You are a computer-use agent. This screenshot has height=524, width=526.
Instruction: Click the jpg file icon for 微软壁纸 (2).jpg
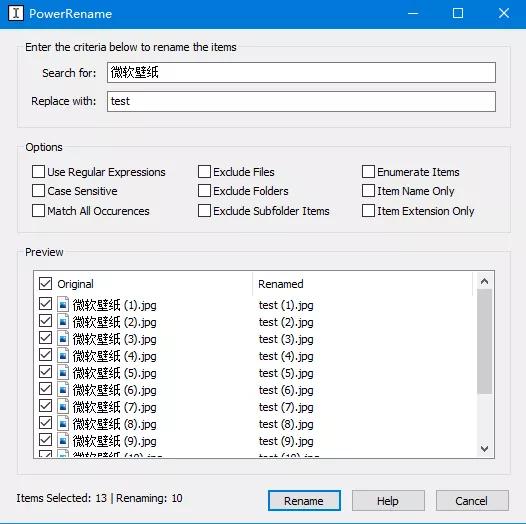[x=63, y=321]
